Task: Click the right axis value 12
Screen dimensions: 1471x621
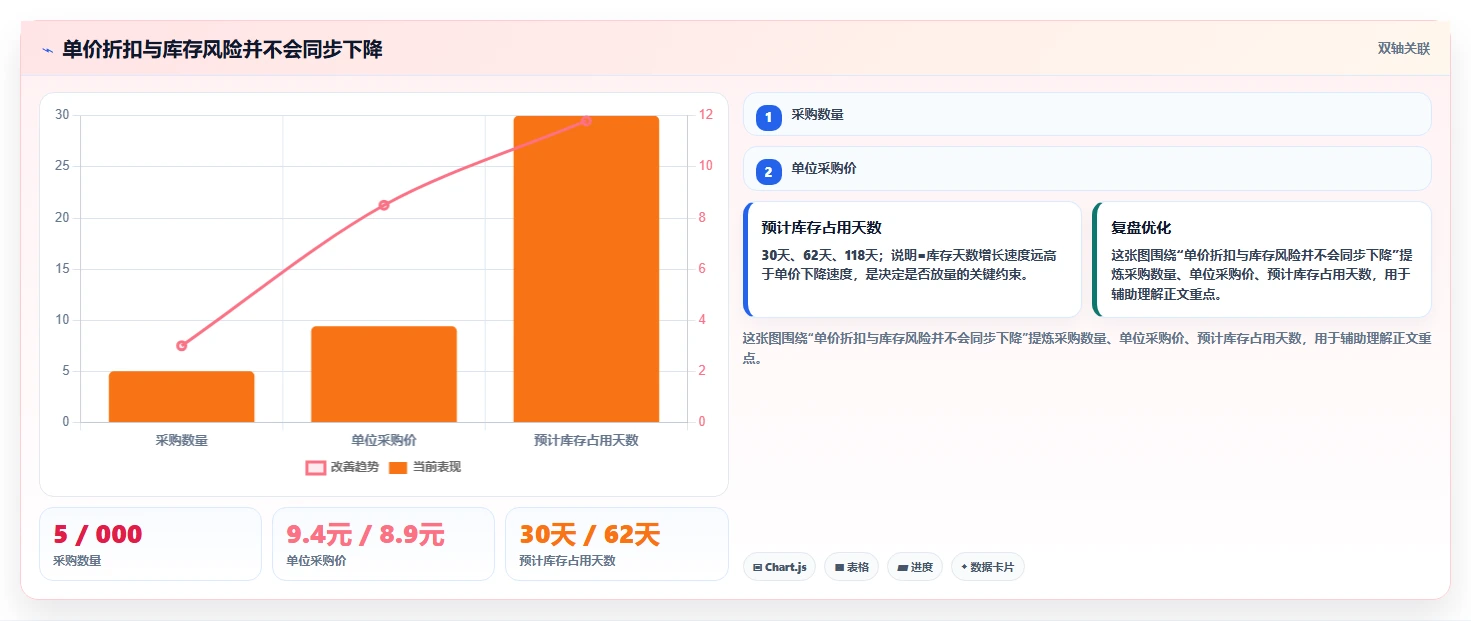Action: [705, 115]
